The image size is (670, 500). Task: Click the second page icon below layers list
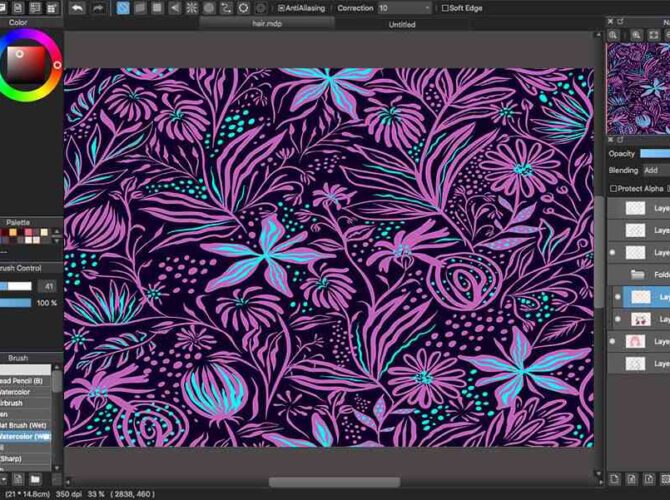(x=632, y=479)
